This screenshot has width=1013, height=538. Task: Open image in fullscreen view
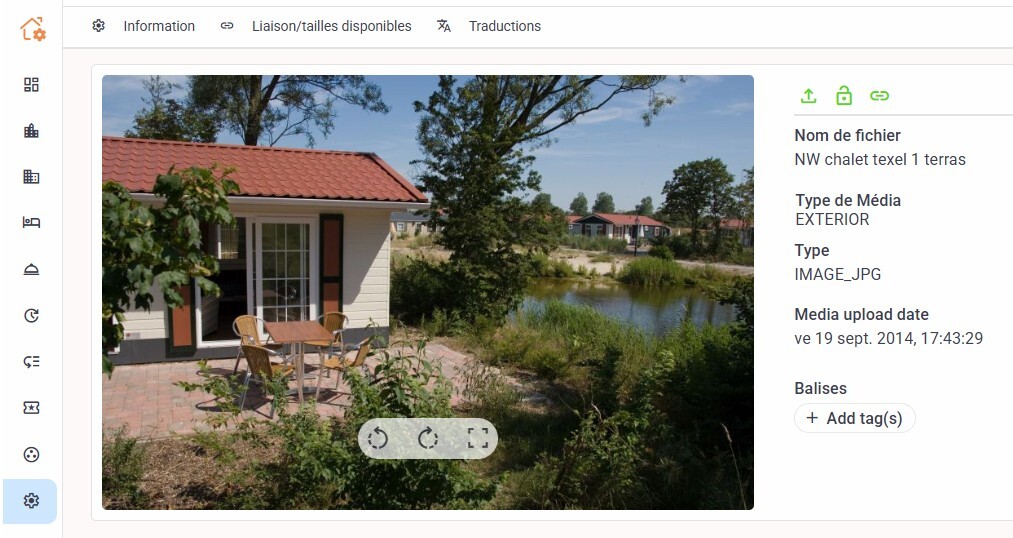click(x=477, y=439)
